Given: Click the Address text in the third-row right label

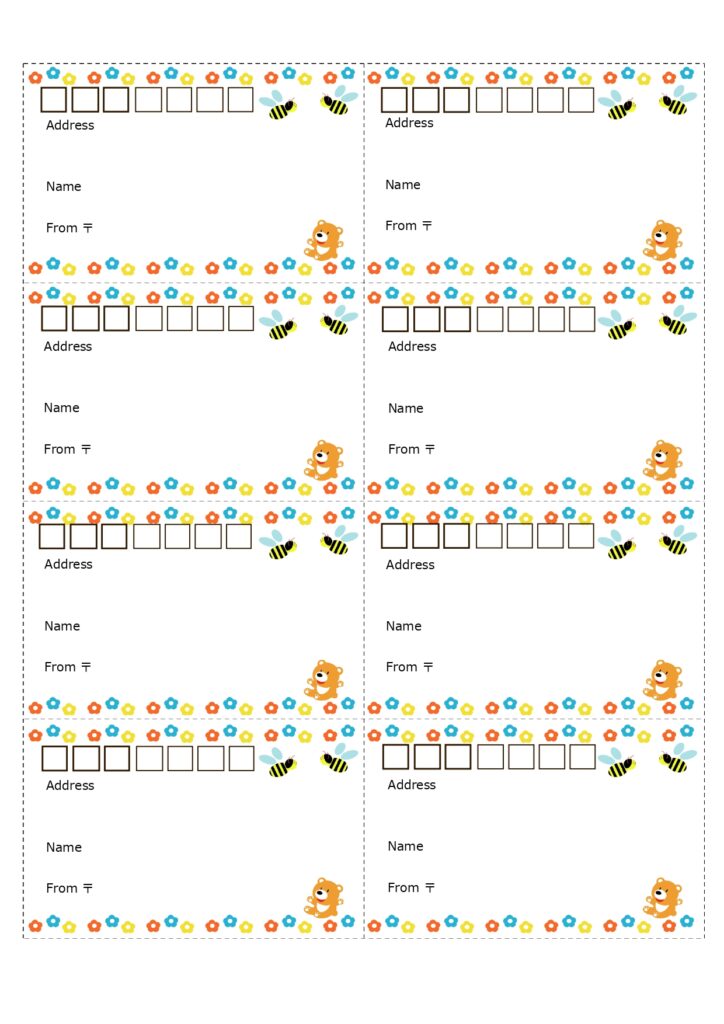Looking at the screenshot, I should tap(410, 565).
